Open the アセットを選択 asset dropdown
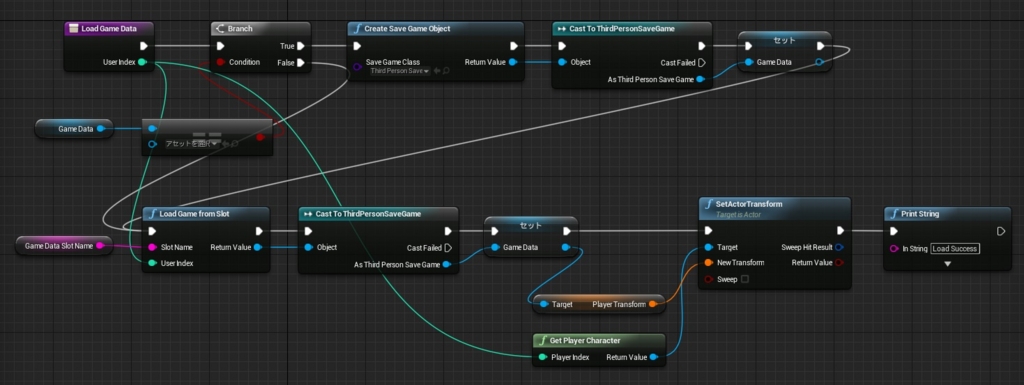This screenshot has width=1024, height=385. pos(191,144)
